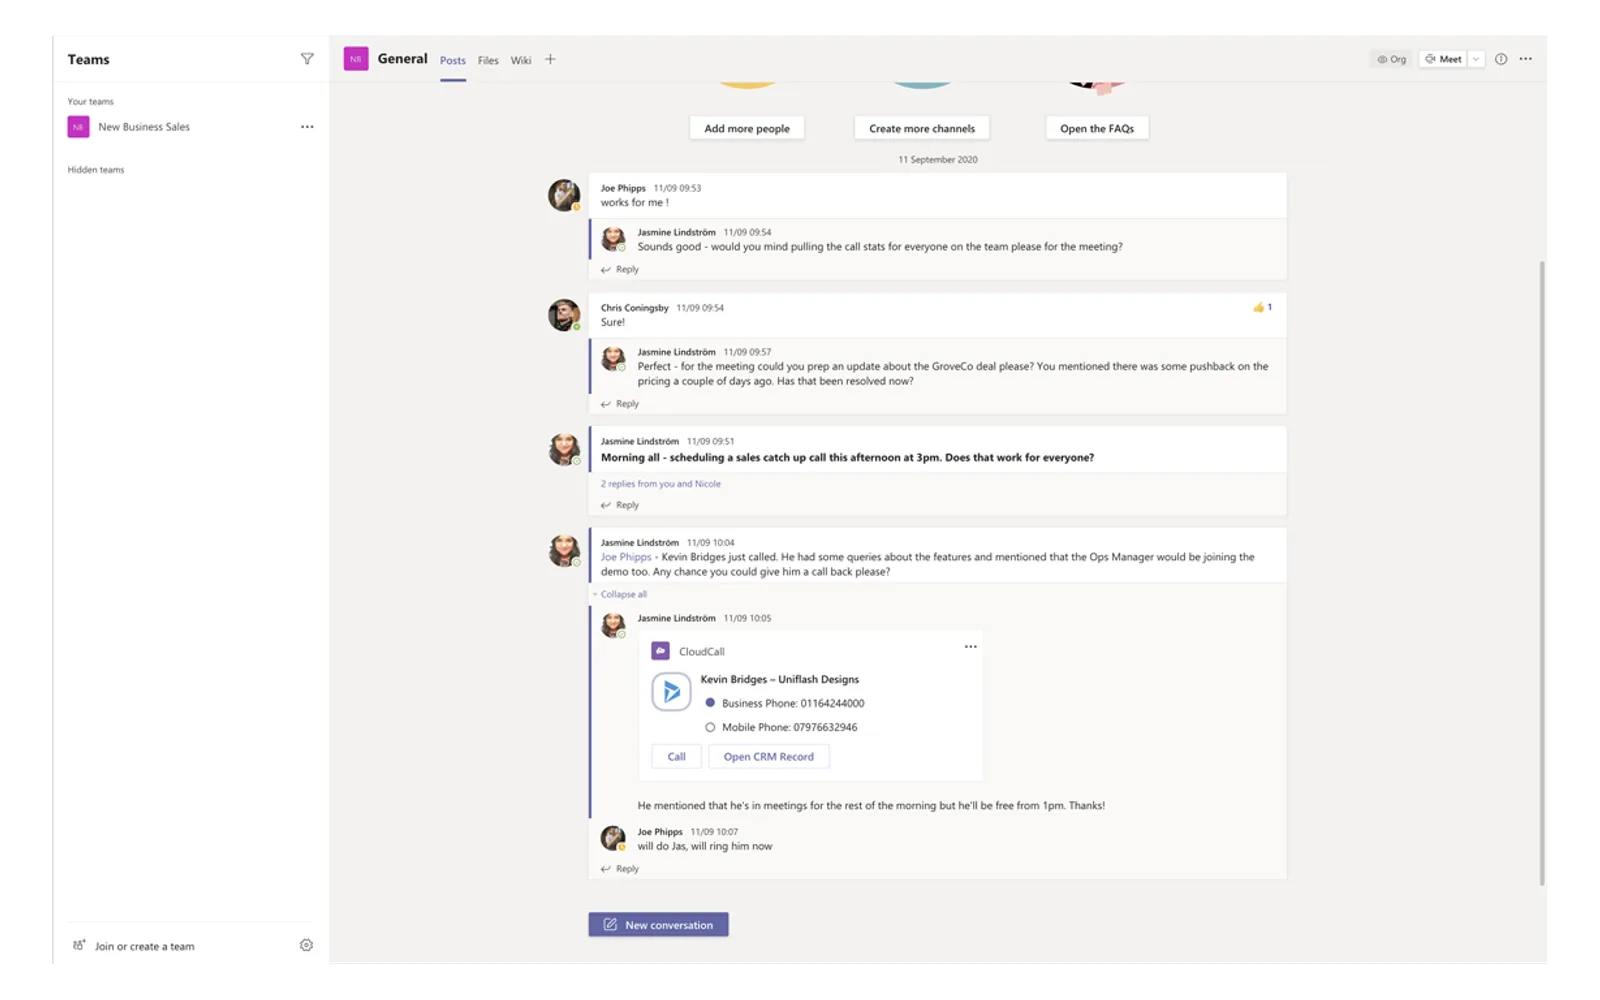The height and width of the screenshot is (1000, 1600).
Task: Click Open CRM Record button
Action: (x=769, y=757)
